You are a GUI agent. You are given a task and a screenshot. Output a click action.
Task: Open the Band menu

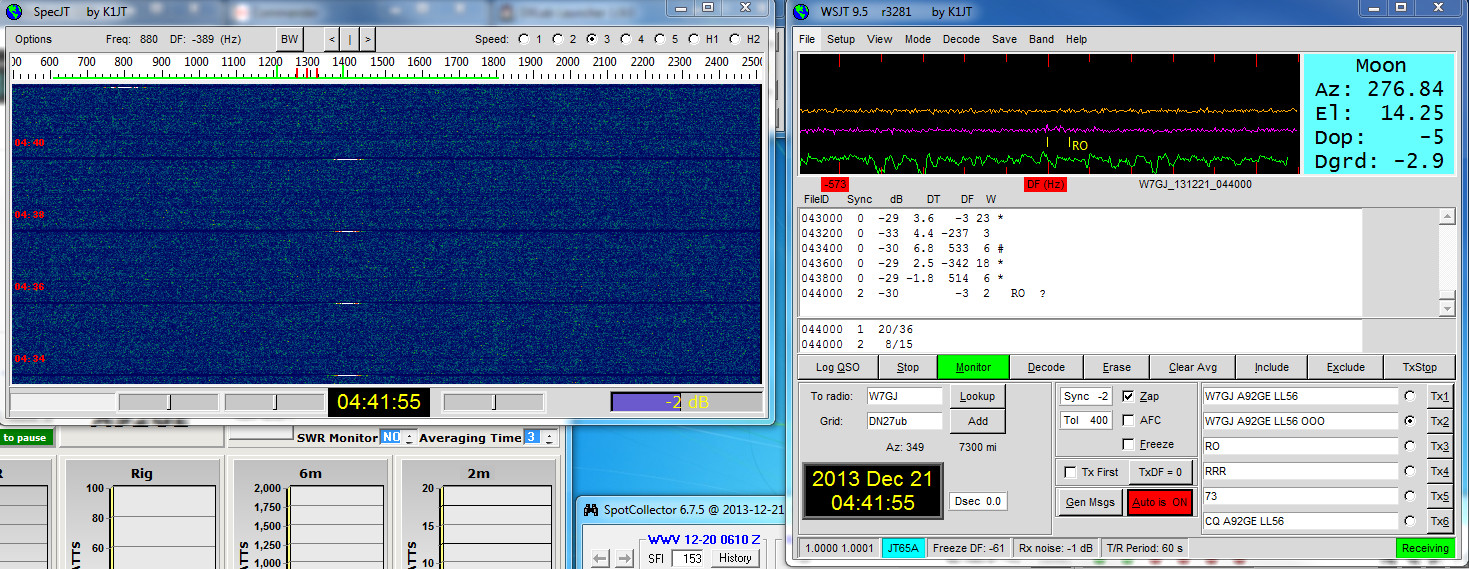1041,40
